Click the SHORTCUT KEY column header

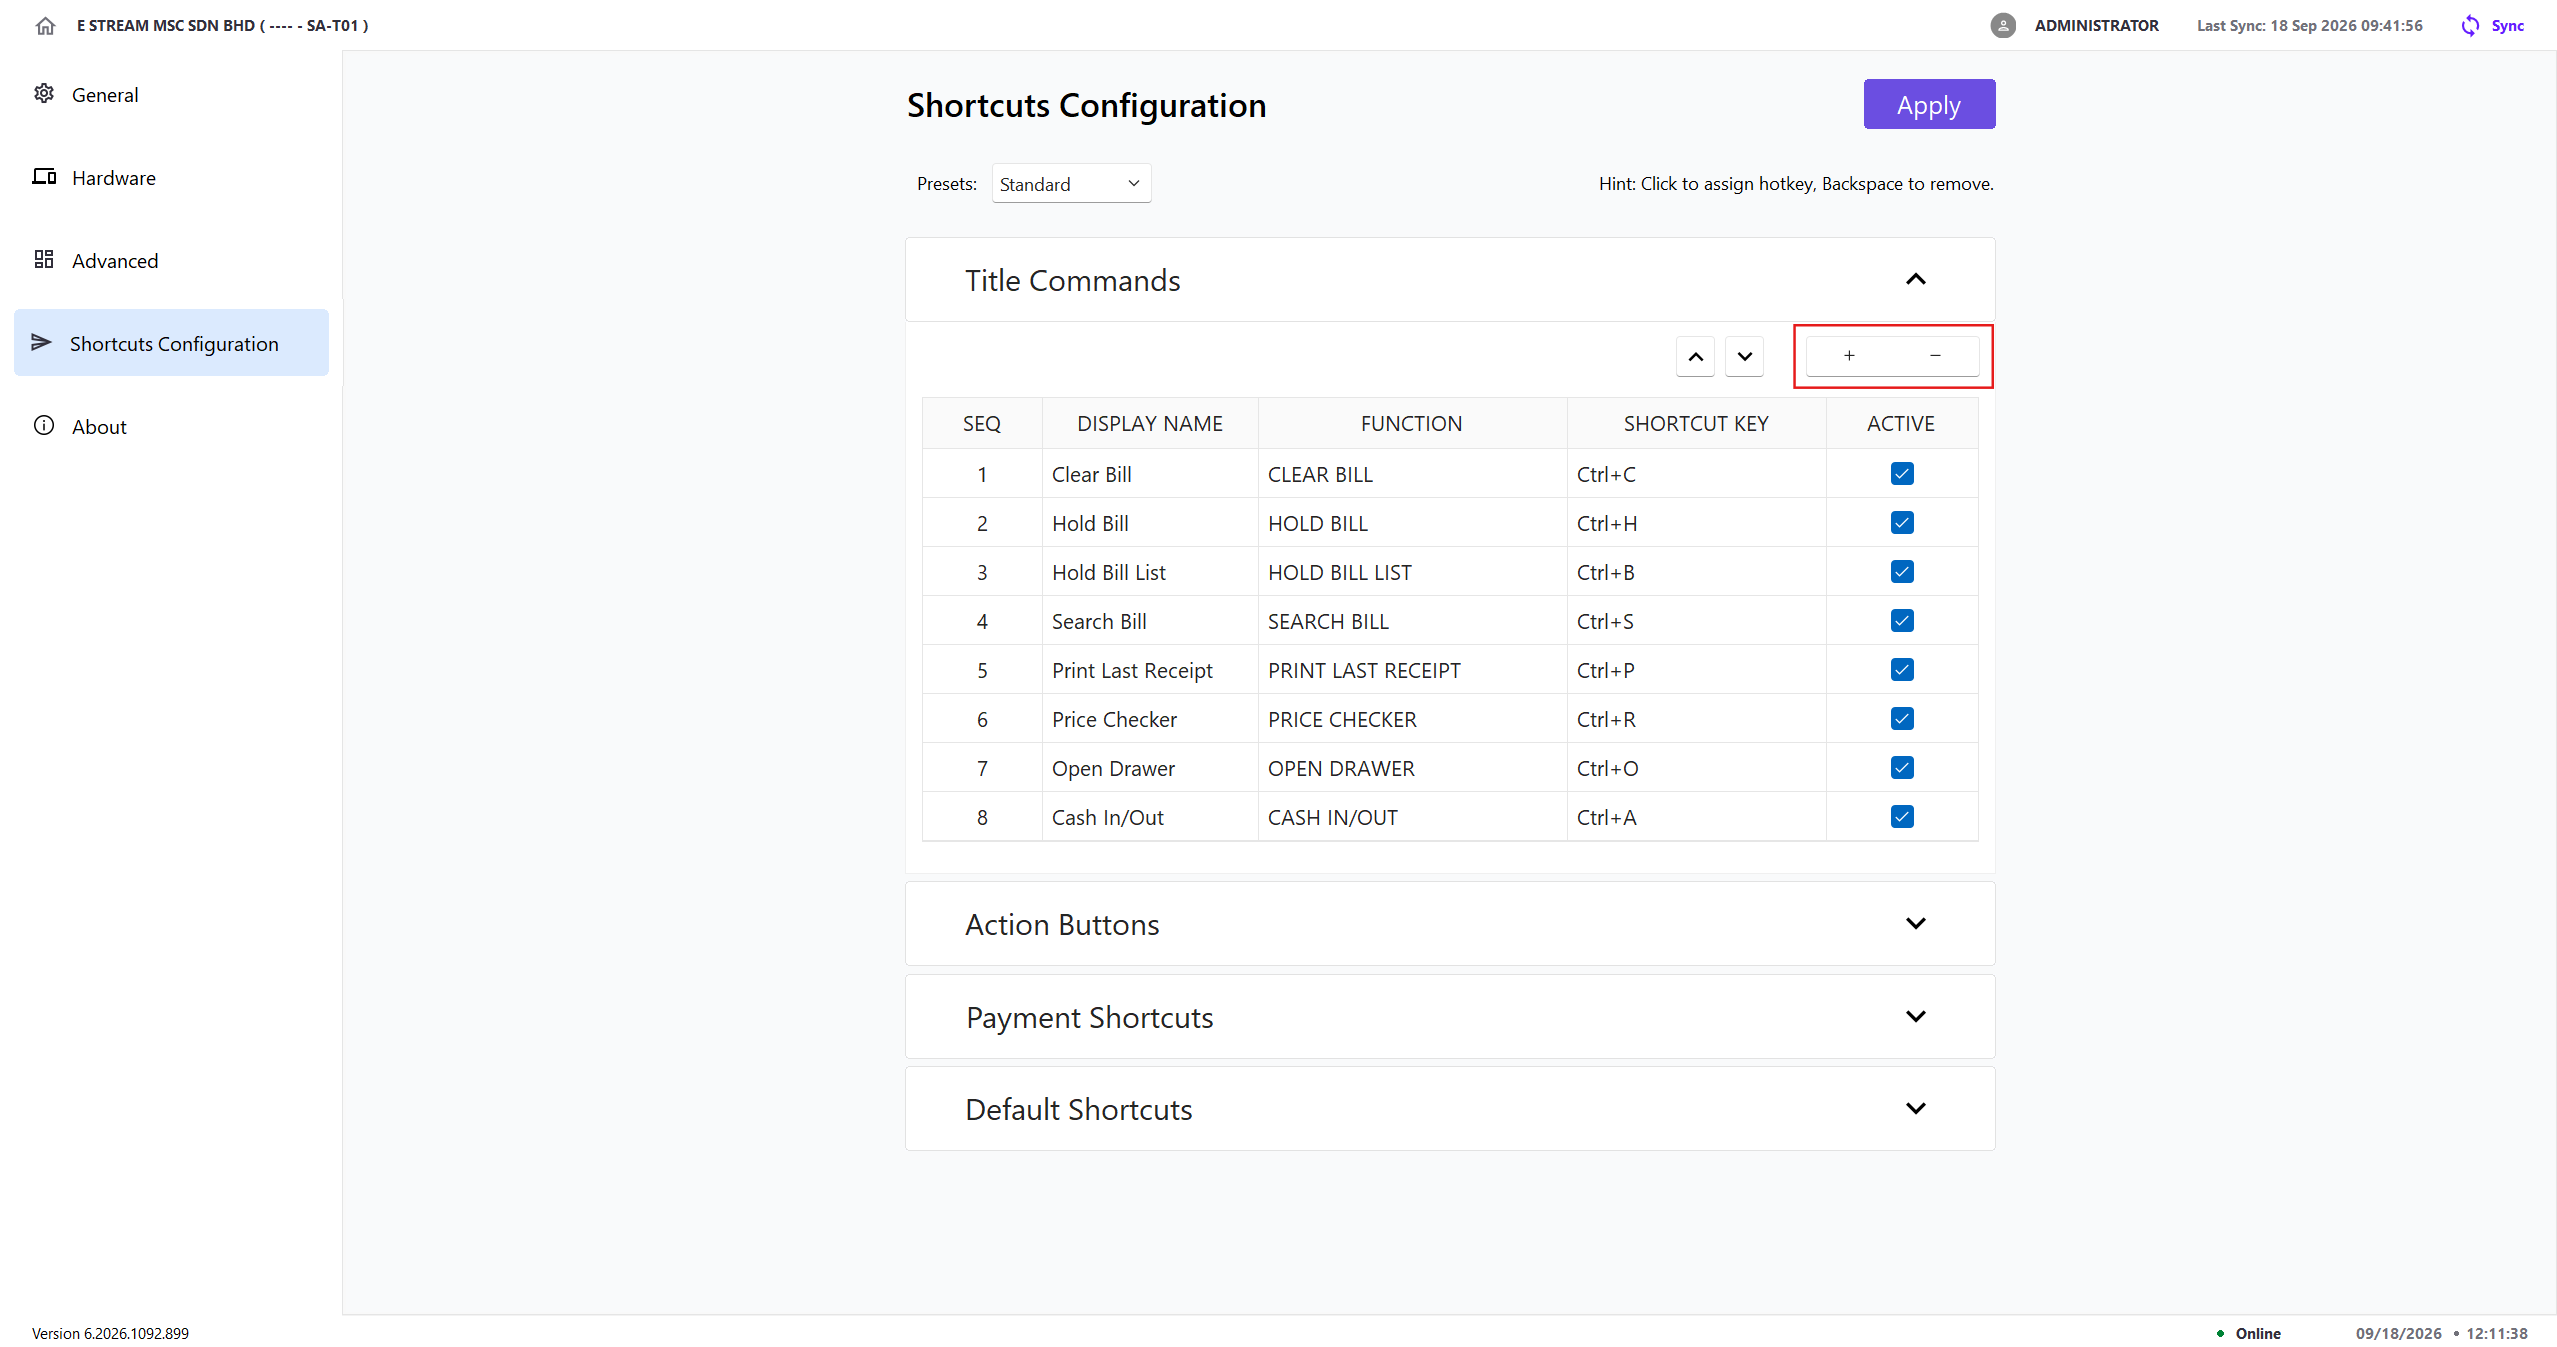pyautogui.click(x=1696, y=423)
